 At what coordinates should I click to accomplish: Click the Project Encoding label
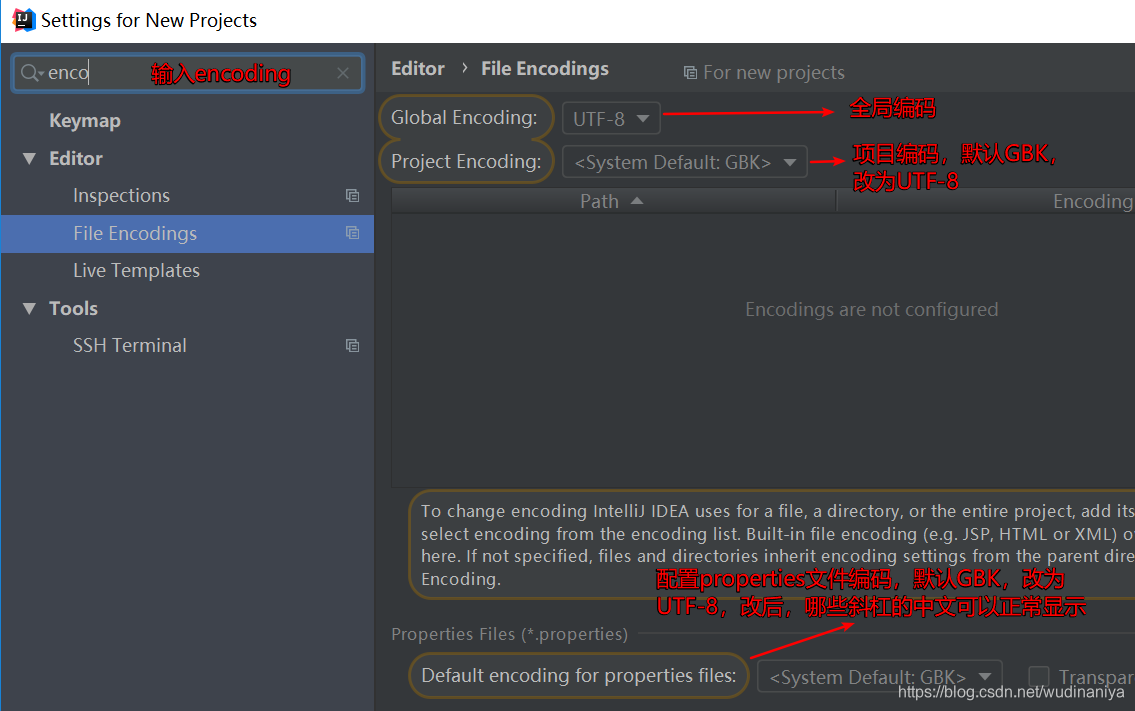466,161
